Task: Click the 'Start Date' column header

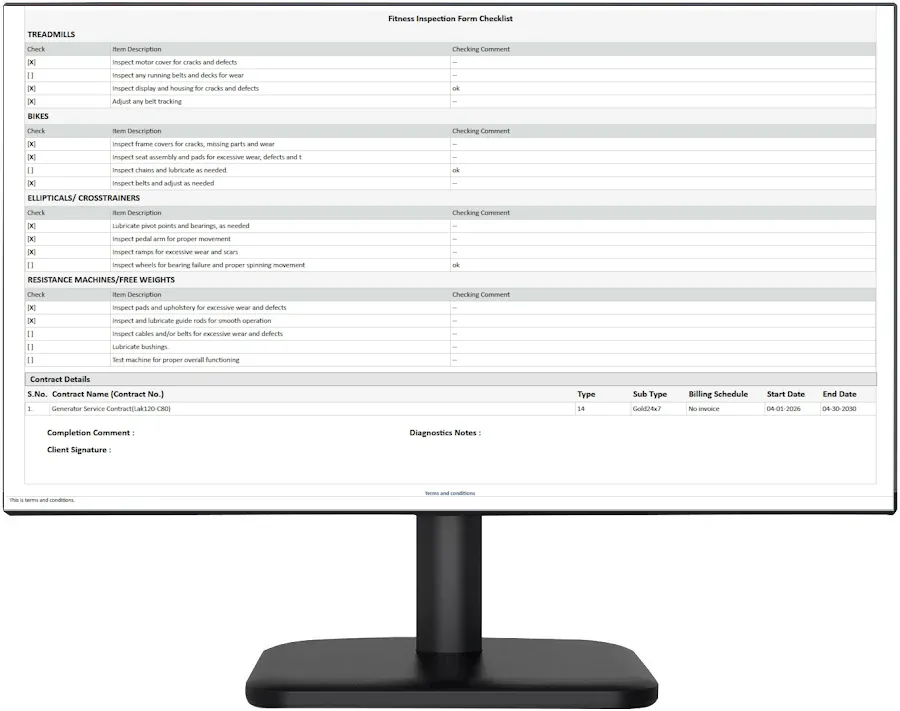Action: pyautogui.click(x=786, y=394)
